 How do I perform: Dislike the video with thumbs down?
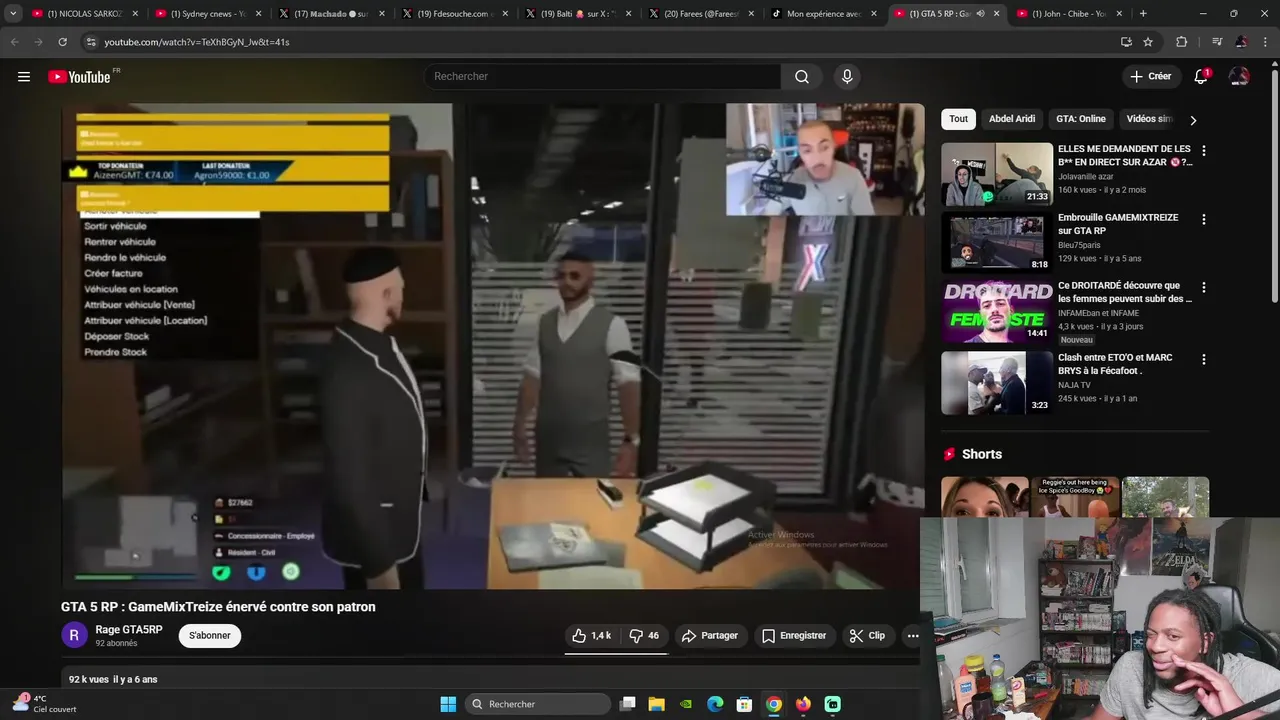click(x=643, y=636)
